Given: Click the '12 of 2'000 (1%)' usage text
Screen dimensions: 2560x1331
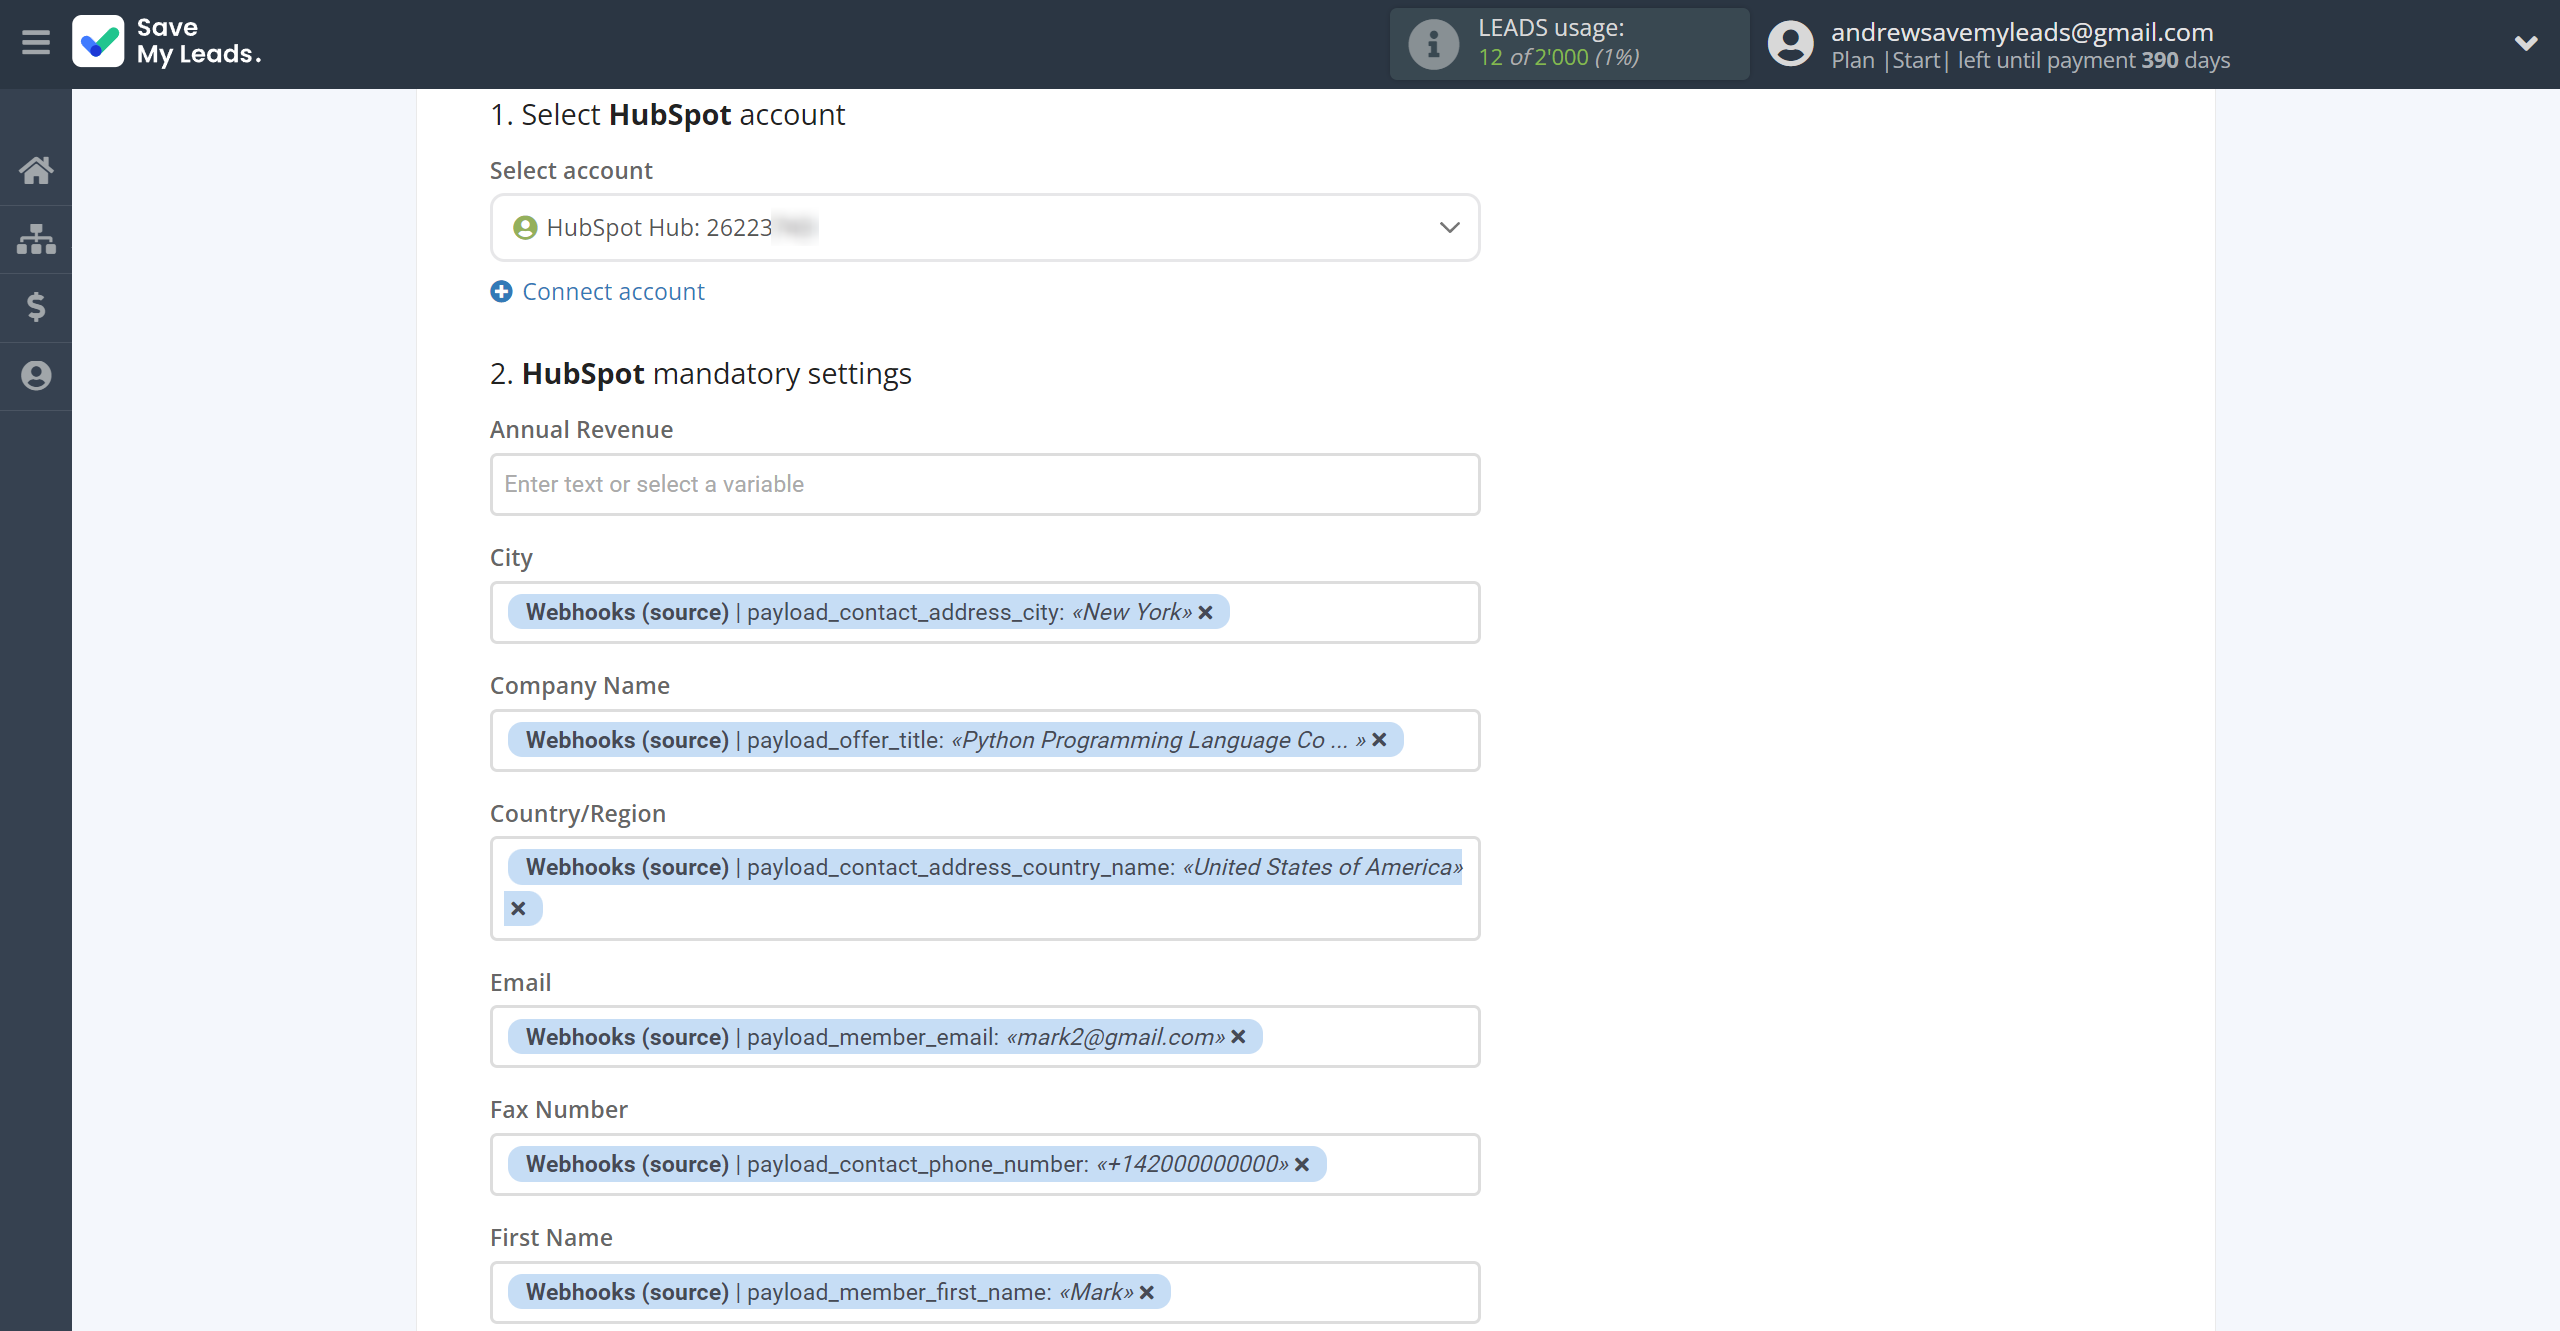Looking at the screenshot, I should click(1559, 58).
